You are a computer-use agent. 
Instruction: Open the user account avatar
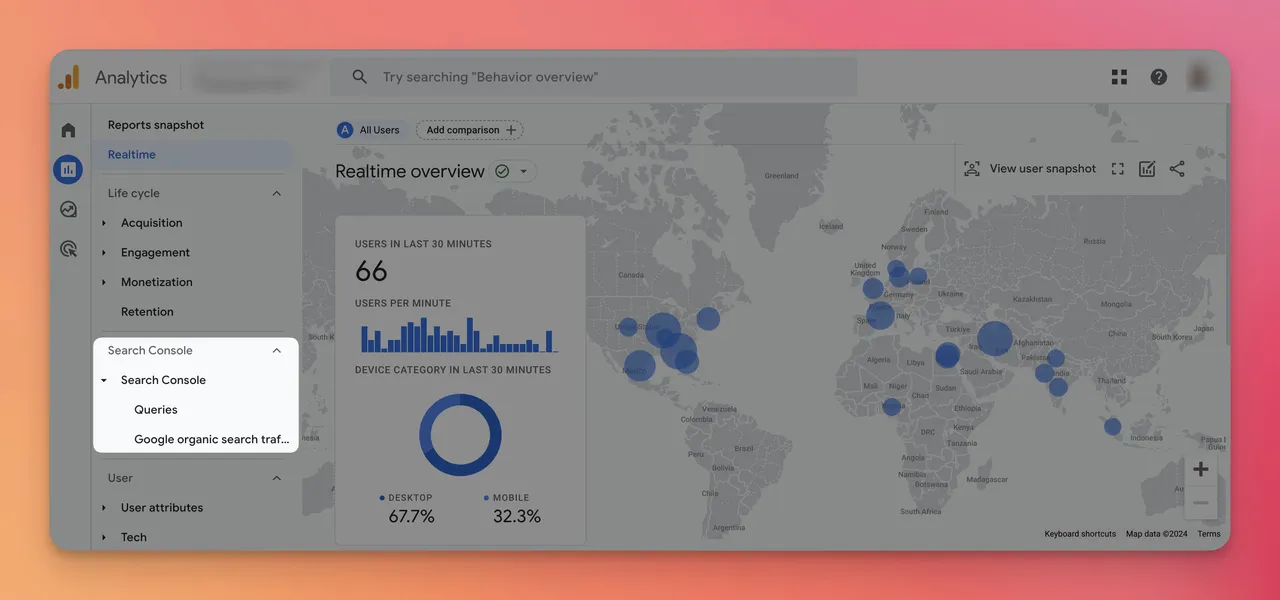(1199, 77)
